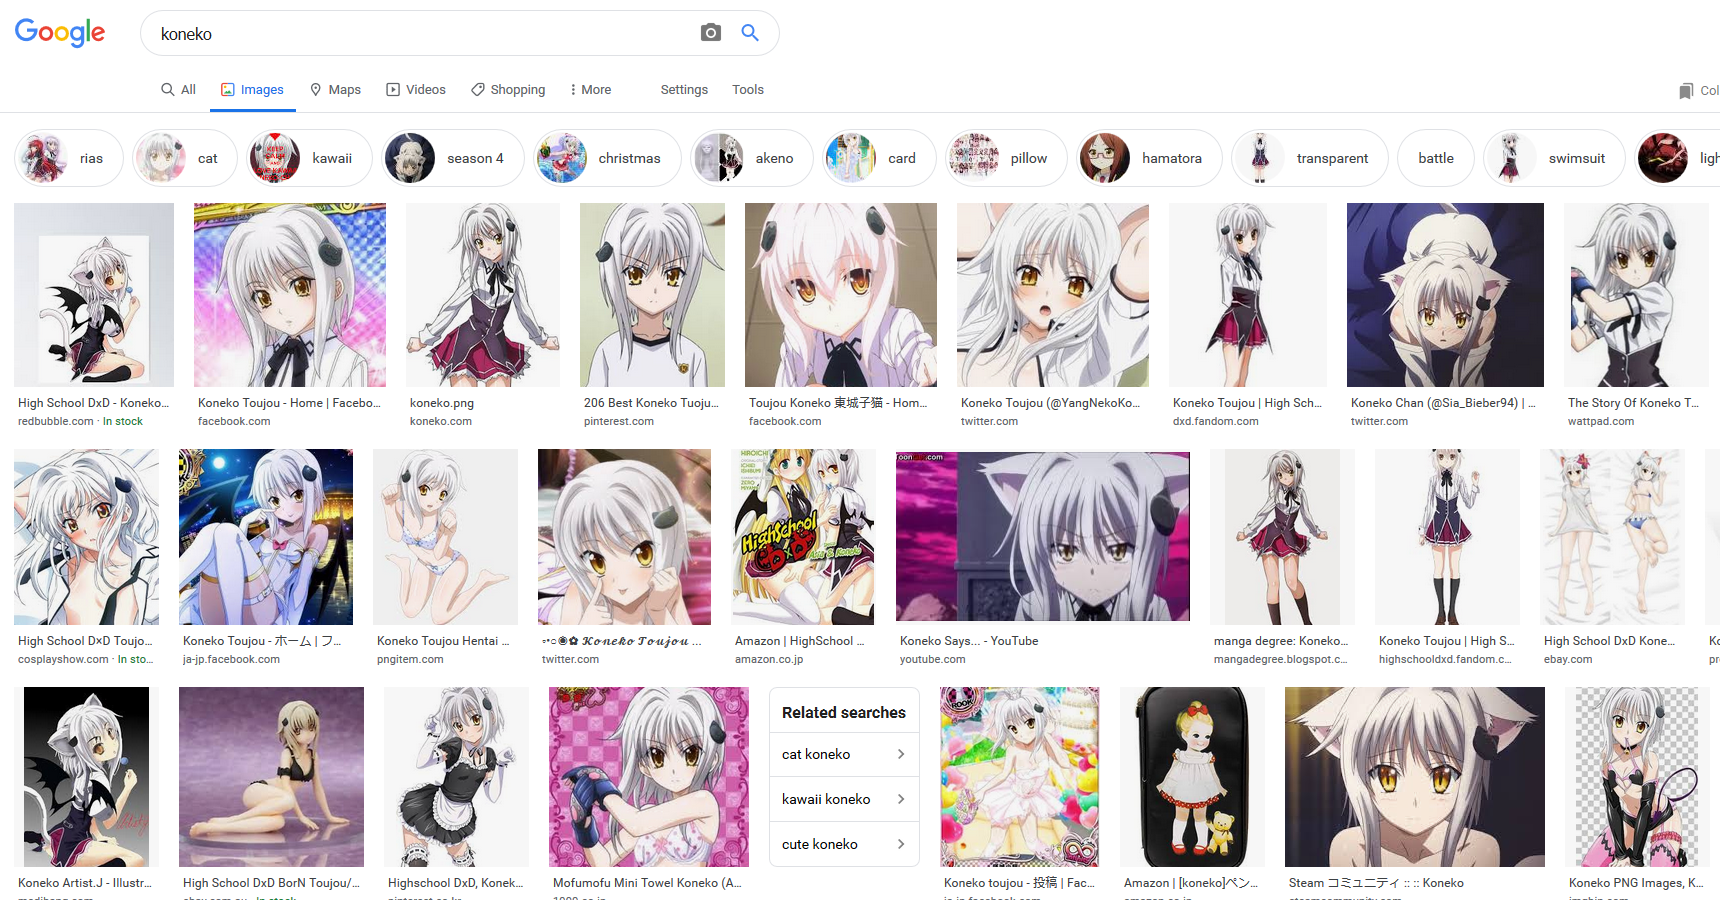Click 'Highschool DxD, Konek' caption link
The width and height of the screenshot is (1720, 900).
[455, 883]
